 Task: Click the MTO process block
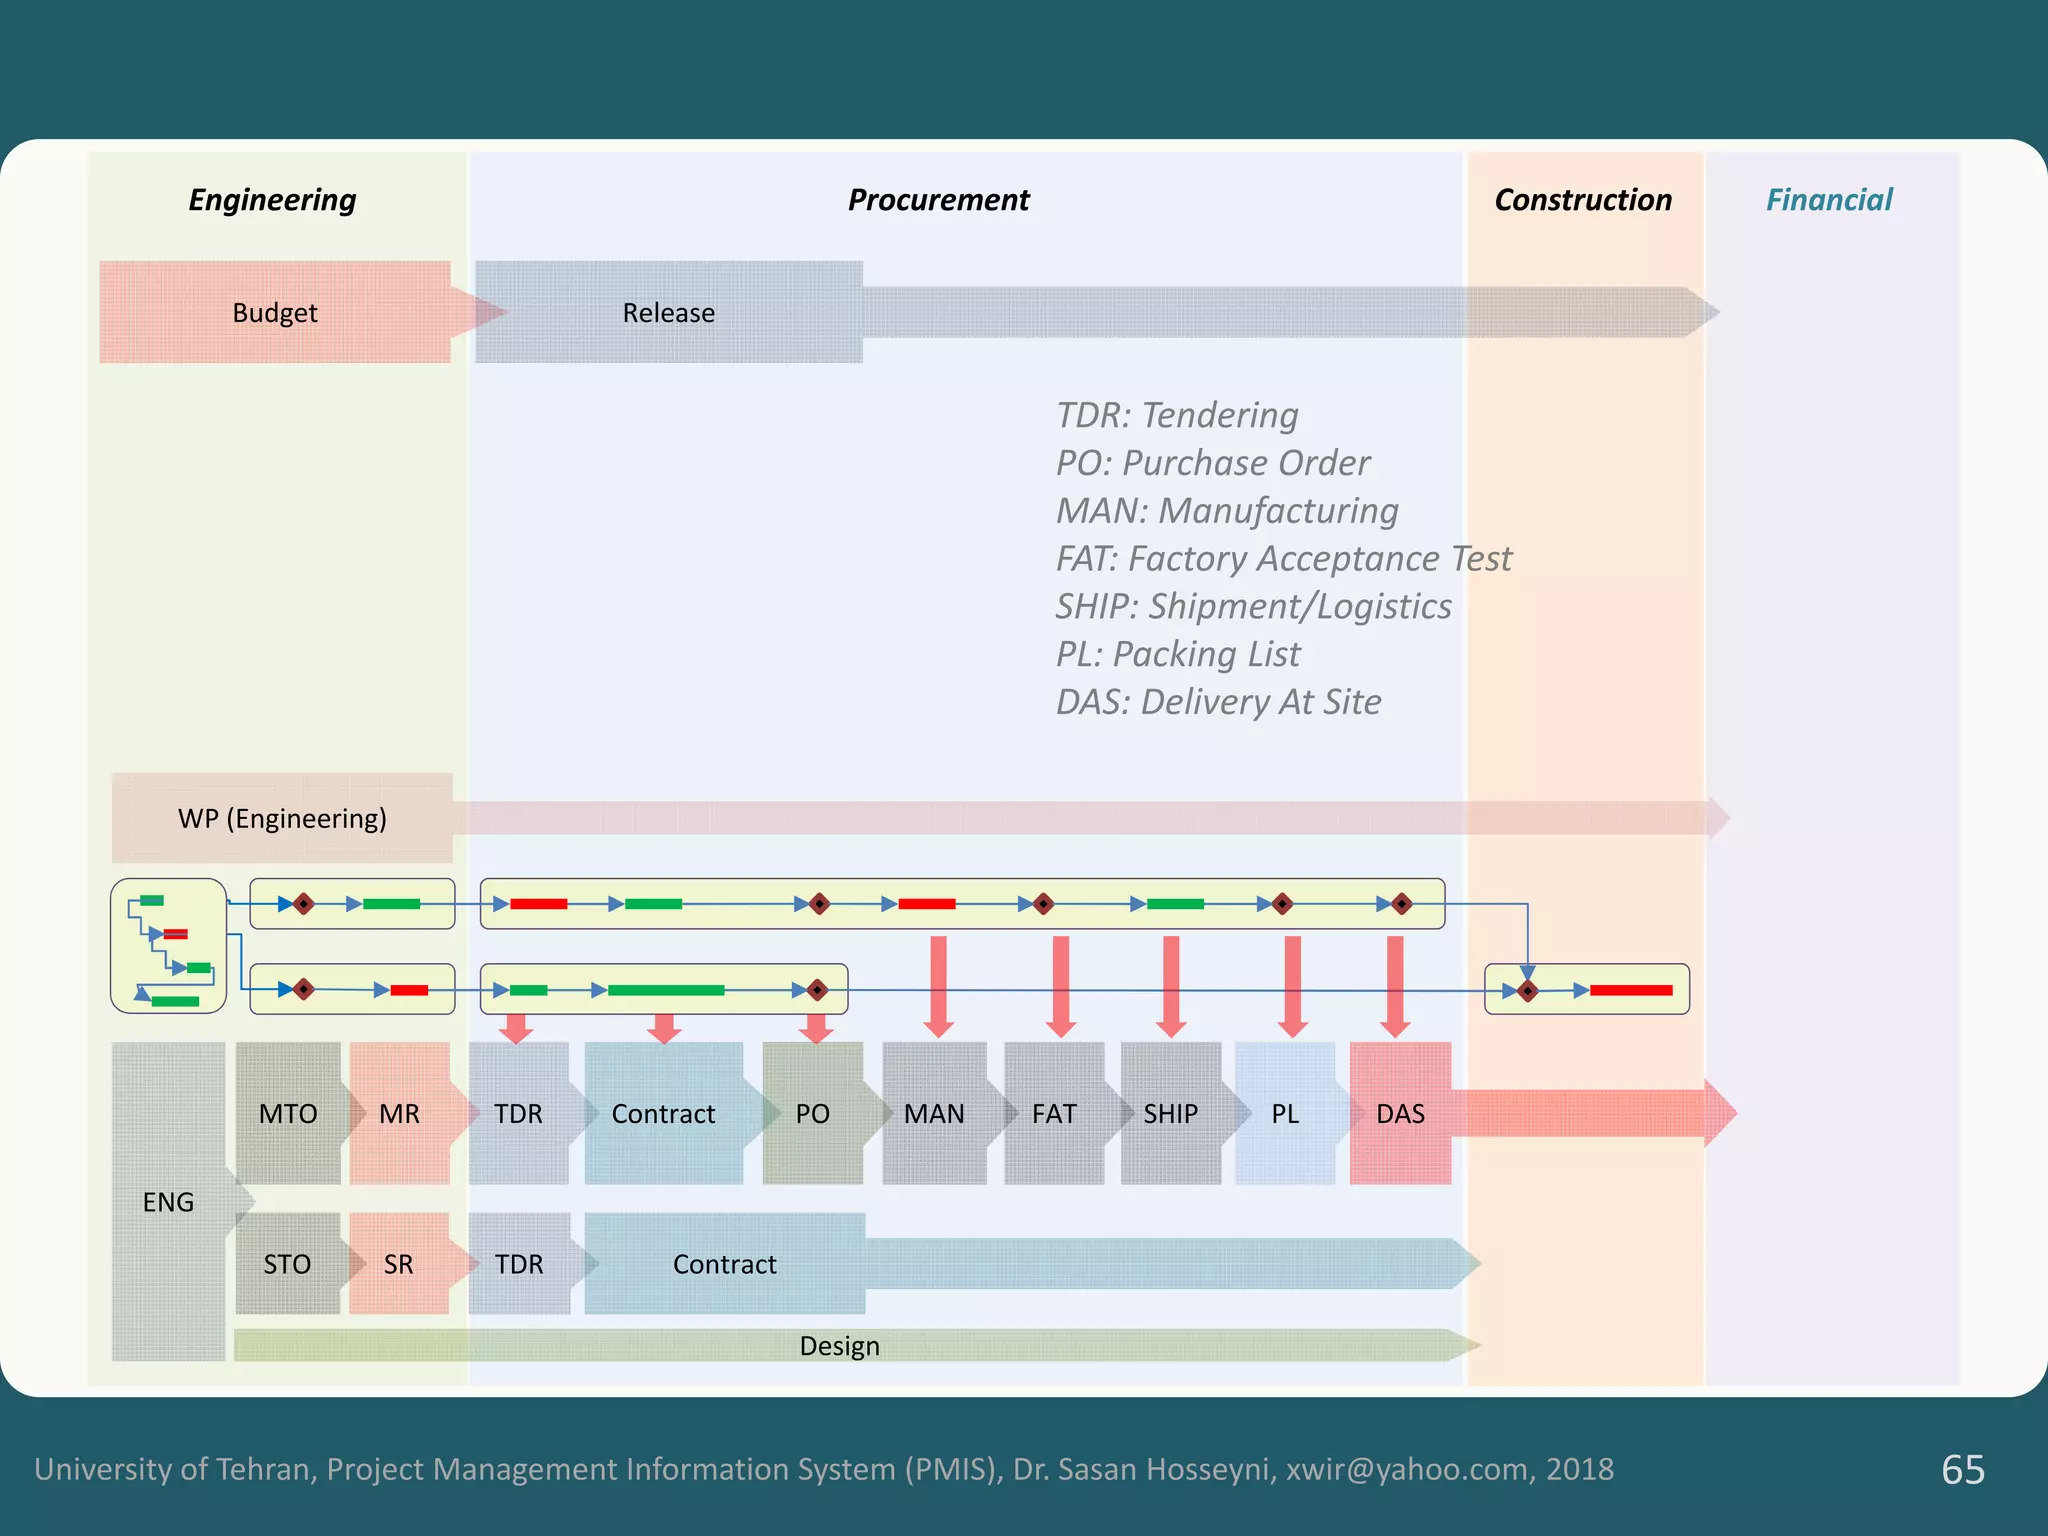click(x=288, y=1113)
